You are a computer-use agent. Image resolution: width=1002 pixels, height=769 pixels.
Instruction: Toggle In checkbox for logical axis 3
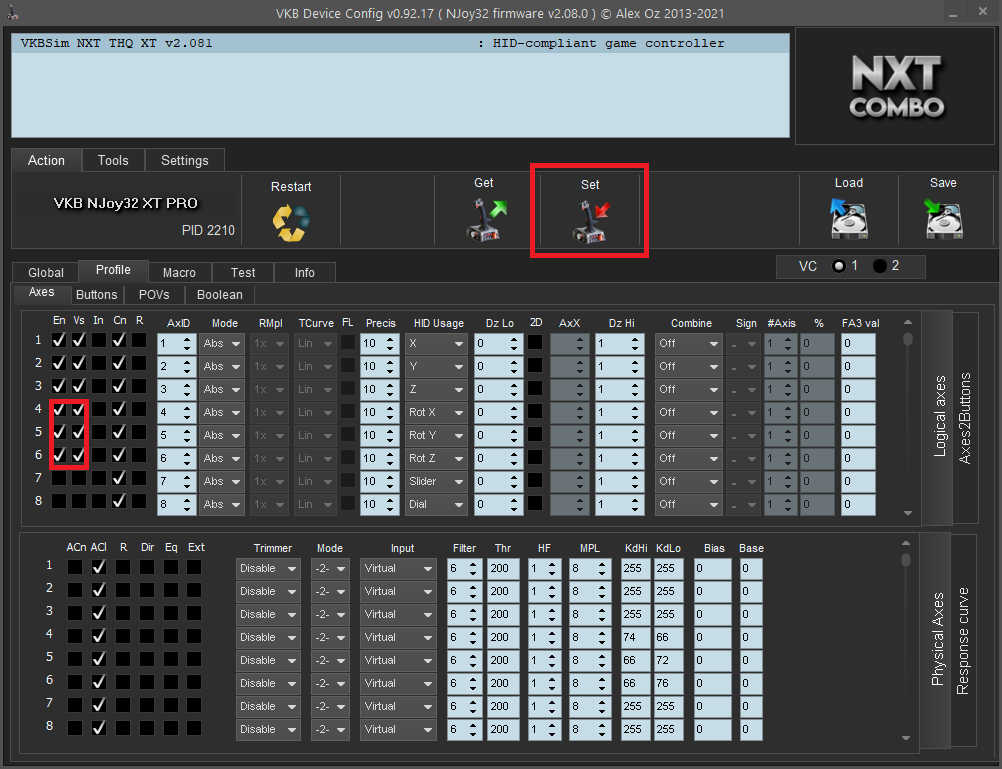click(x=98, y=386)
